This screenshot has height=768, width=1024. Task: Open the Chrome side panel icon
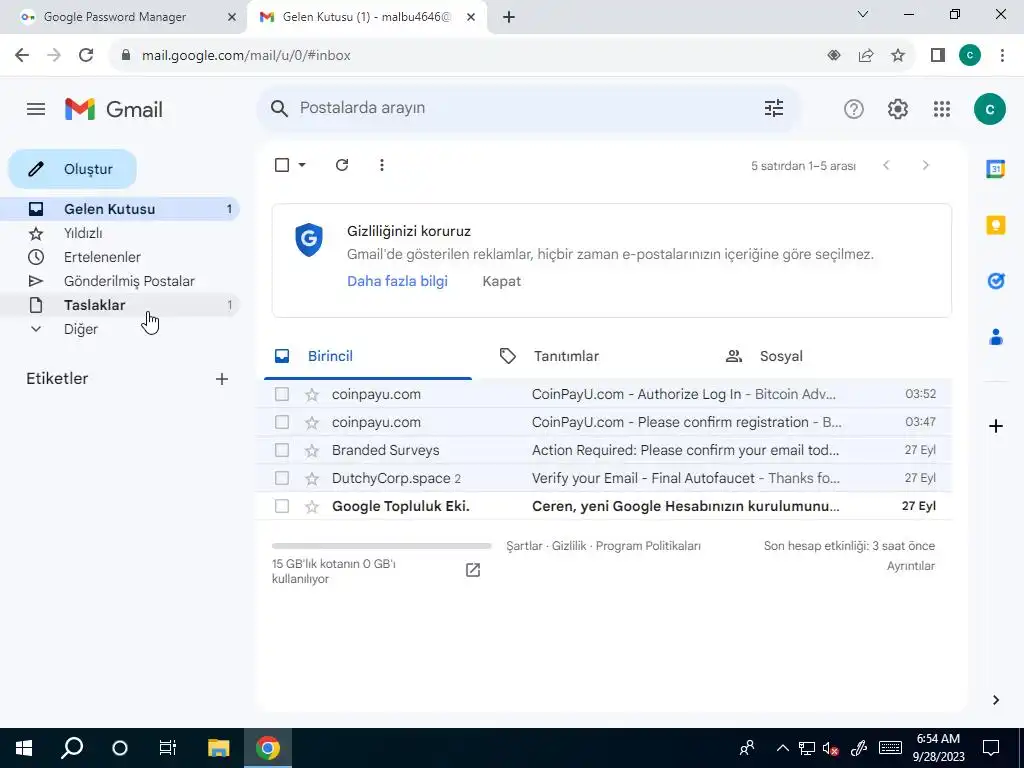tap(938, 56)
